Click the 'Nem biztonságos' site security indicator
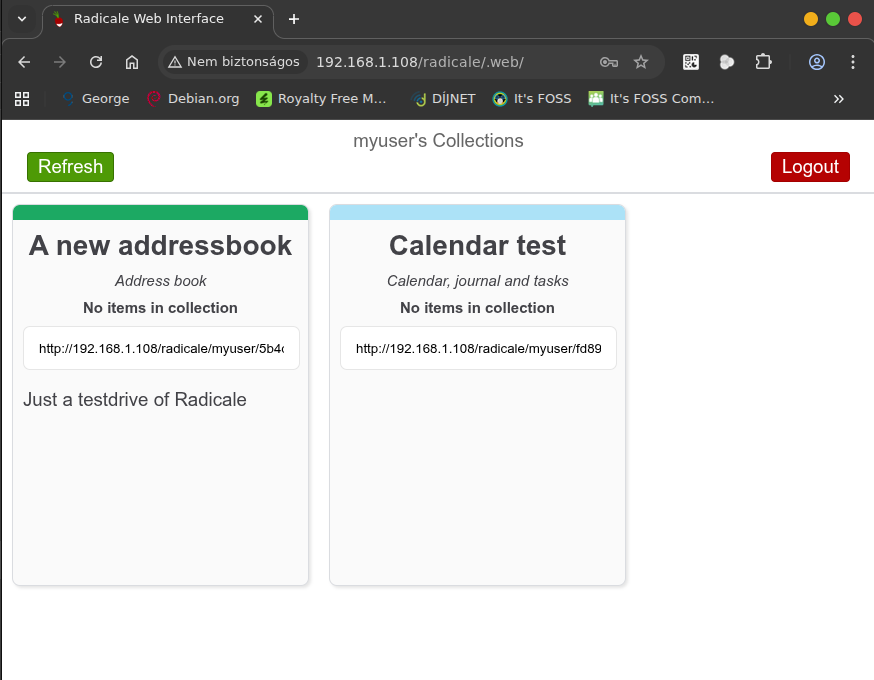 [234, 62]
